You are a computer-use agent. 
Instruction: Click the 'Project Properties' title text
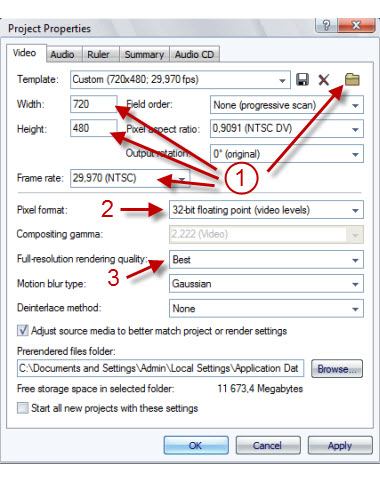tap(49, 29)
